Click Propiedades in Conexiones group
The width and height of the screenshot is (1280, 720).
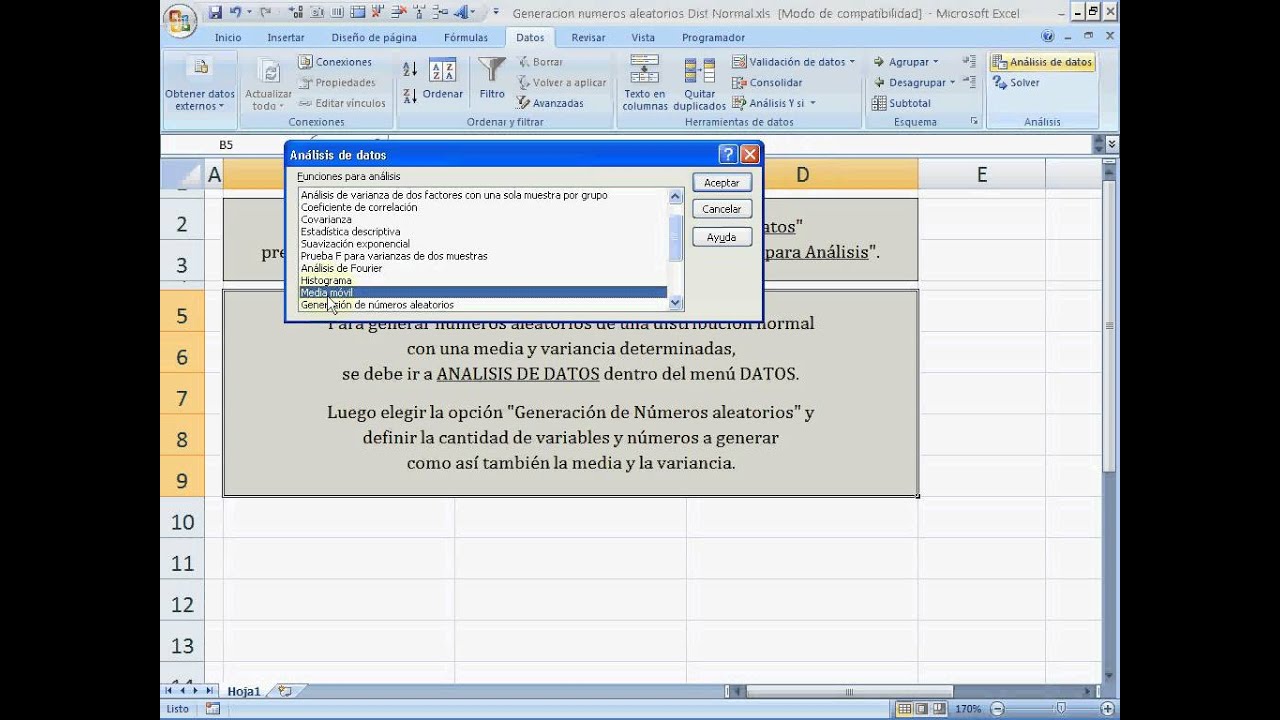pos(337,83)
